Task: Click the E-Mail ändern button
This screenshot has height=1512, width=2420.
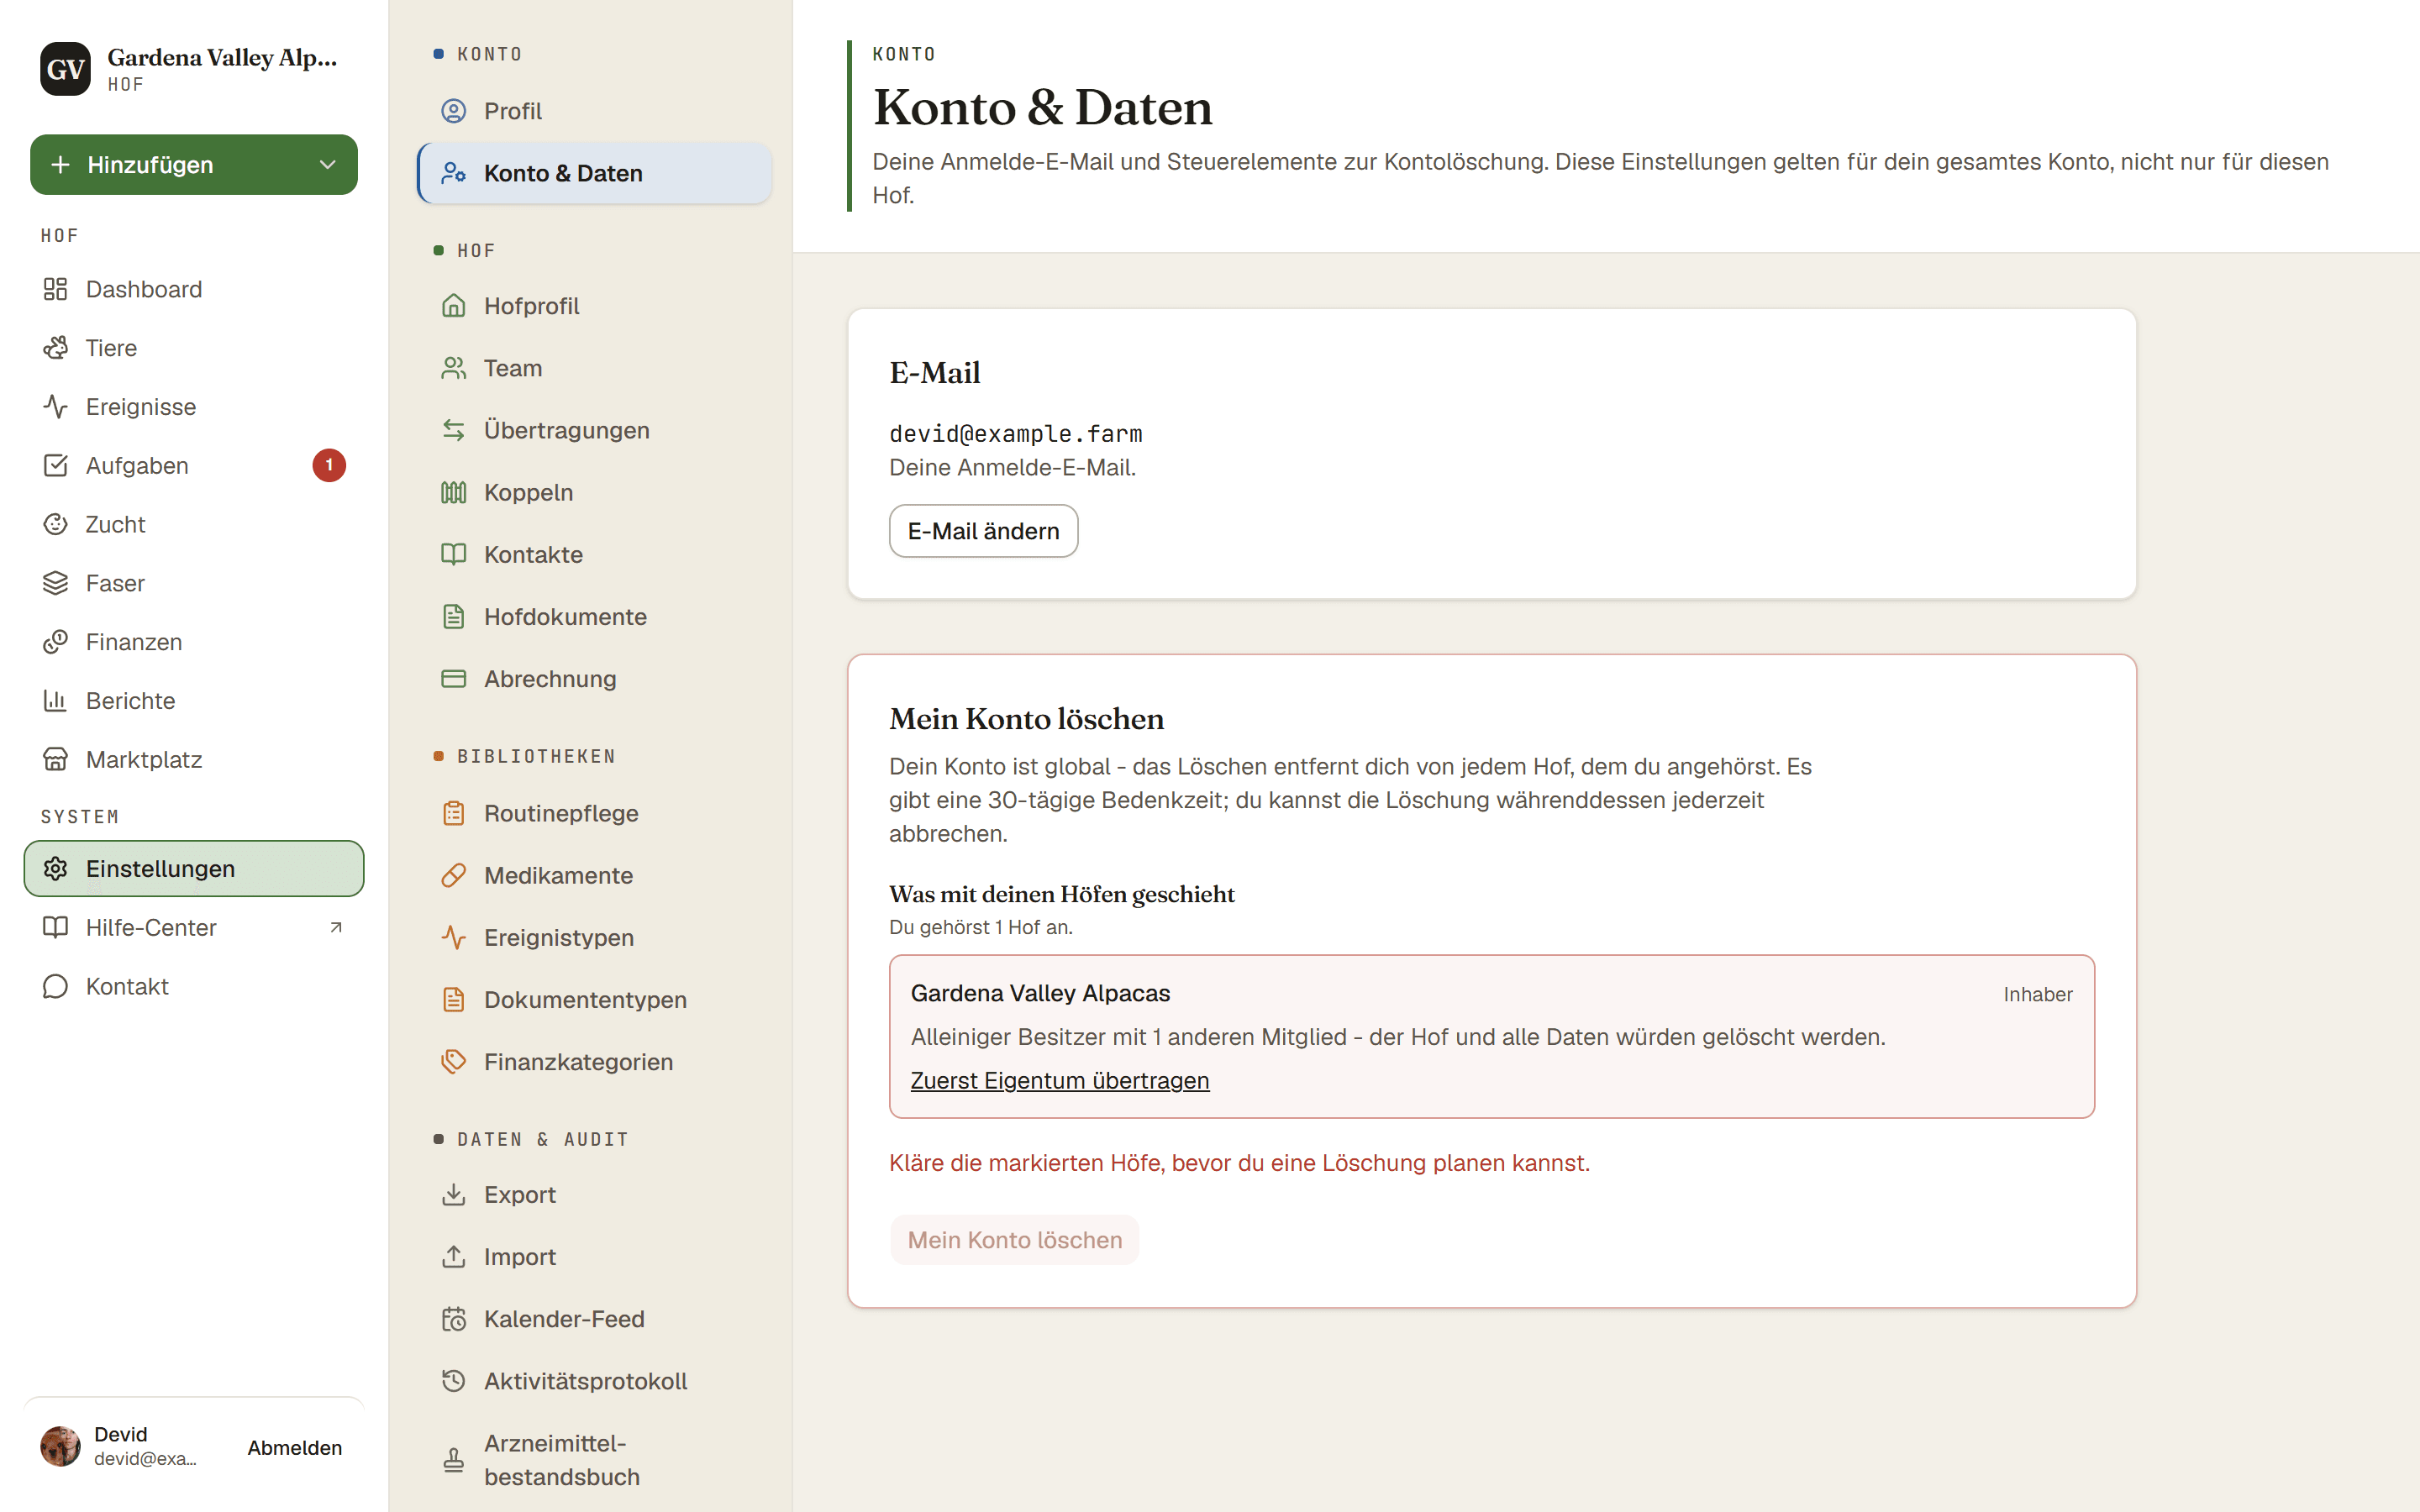Action: [x=983, y=531]
